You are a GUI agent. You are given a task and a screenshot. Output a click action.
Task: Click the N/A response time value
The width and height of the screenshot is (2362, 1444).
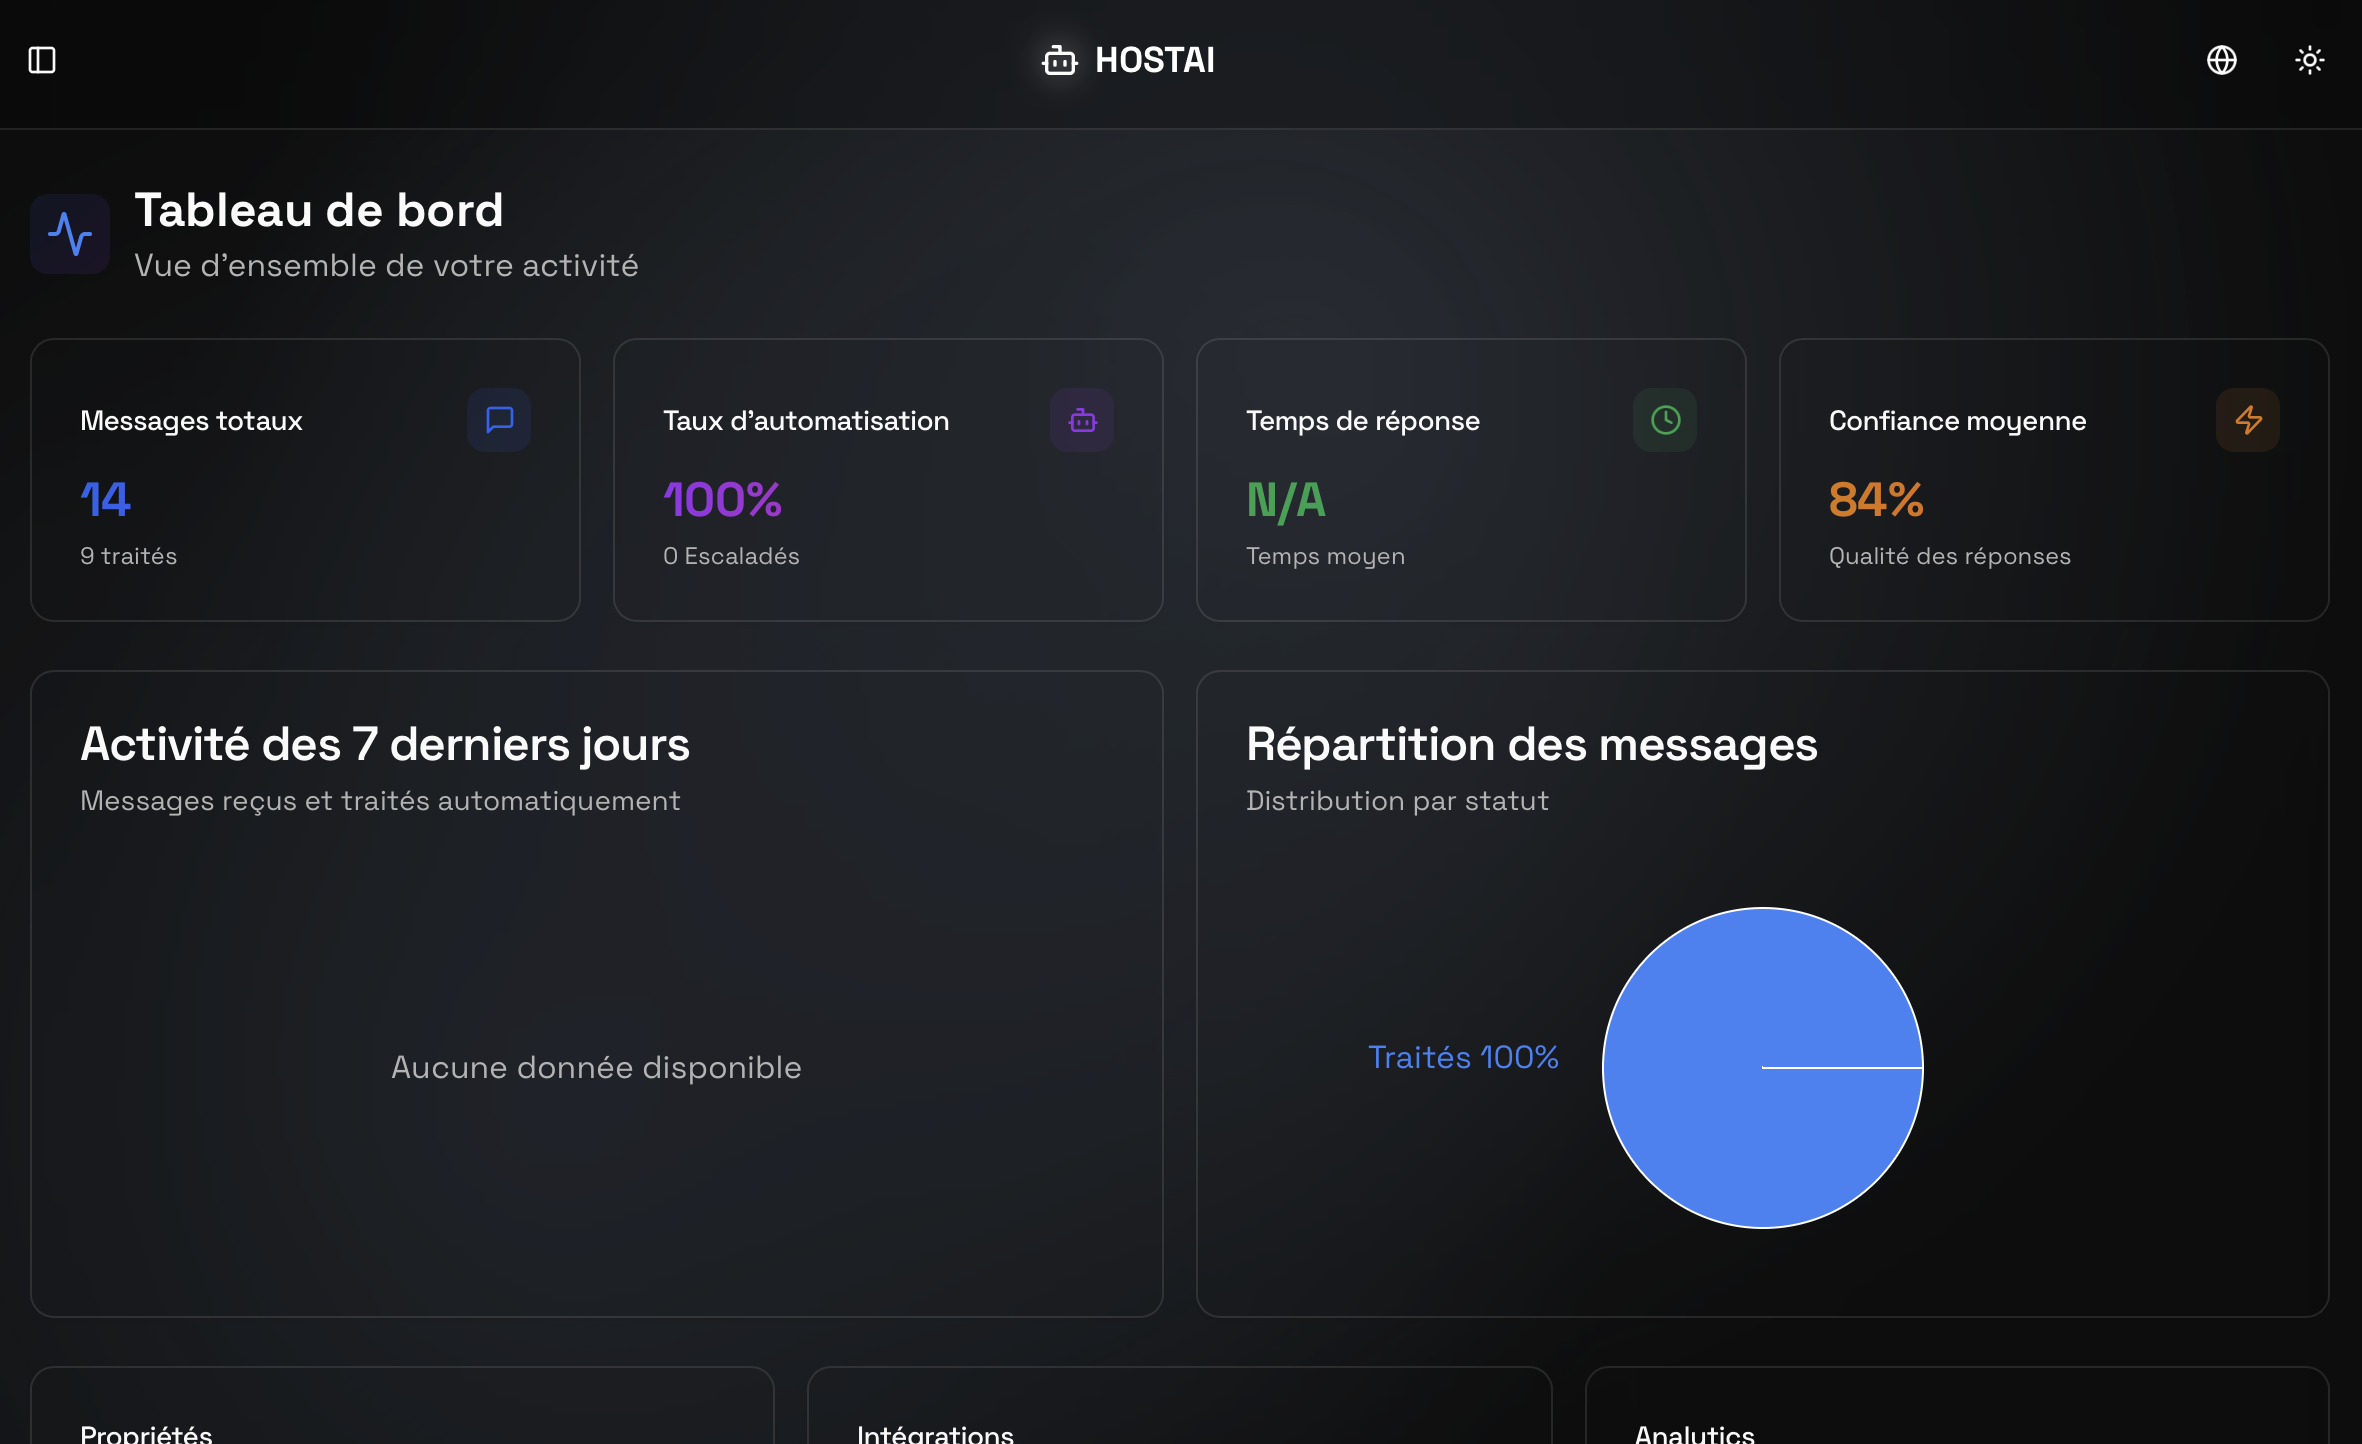pos(1286,499)
